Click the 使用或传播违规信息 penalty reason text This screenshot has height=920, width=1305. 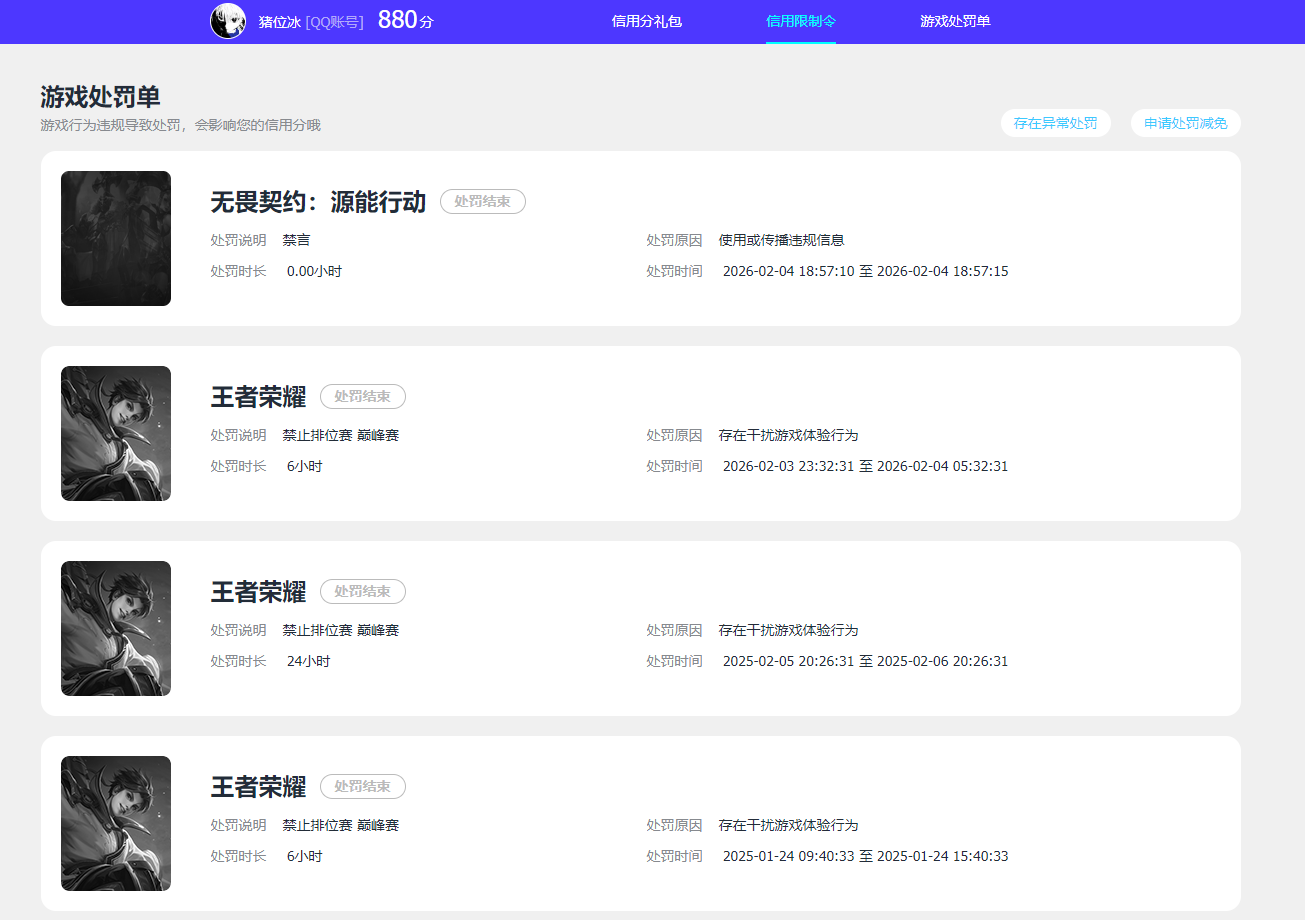pyautogui.click(x=781, y=240)
